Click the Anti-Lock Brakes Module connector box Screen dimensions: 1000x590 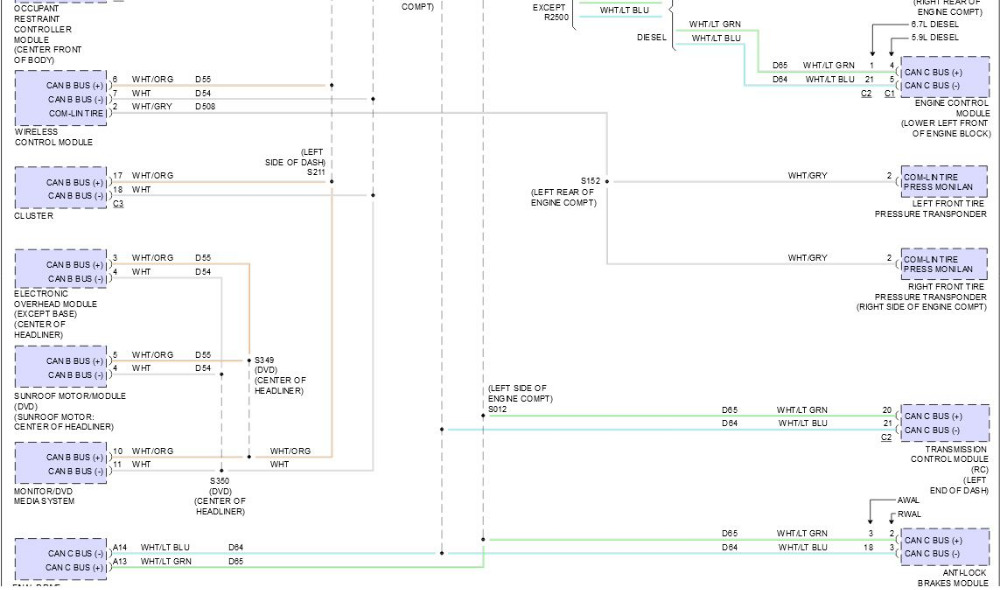coord(945,547)
